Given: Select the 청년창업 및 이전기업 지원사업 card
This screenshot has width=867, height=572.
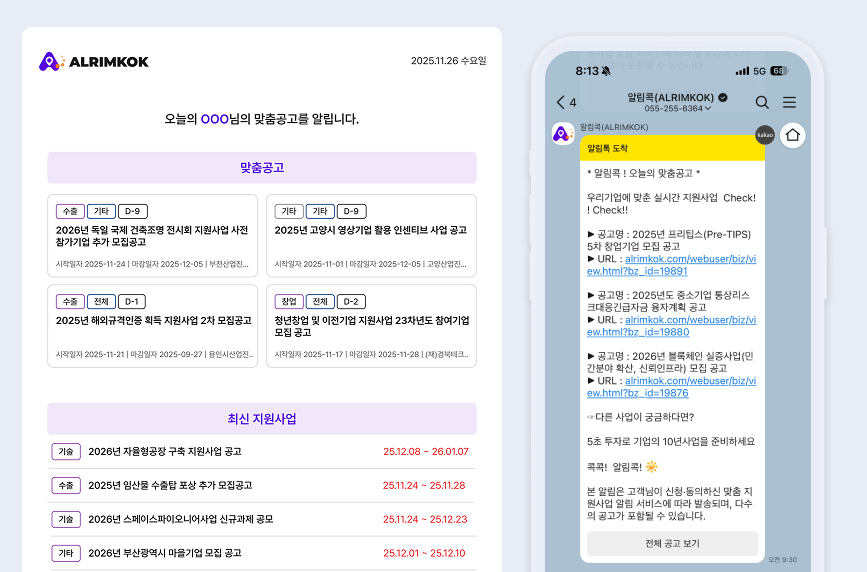Looking at the screenshot, I should [x=371, y=326].
